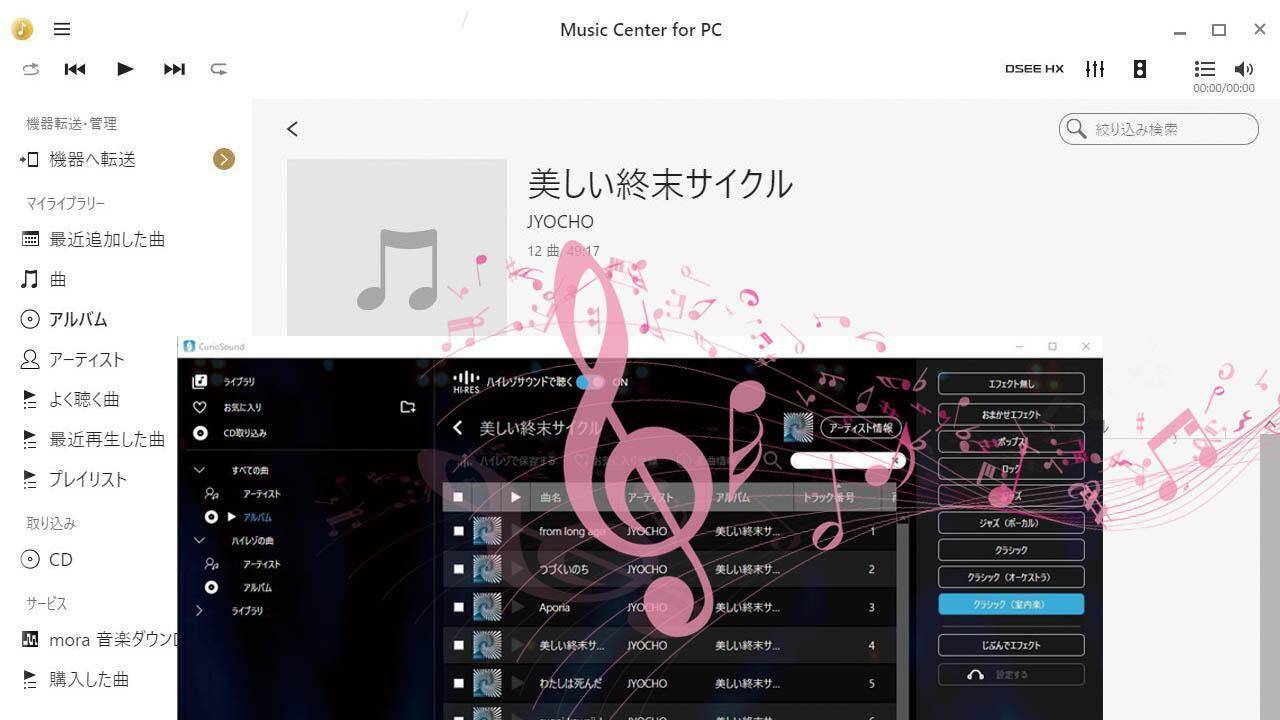This screenshot has width=1280, height=720.
Task: Expand the arrow next to 機器へ転送
Action: (224, 159)
